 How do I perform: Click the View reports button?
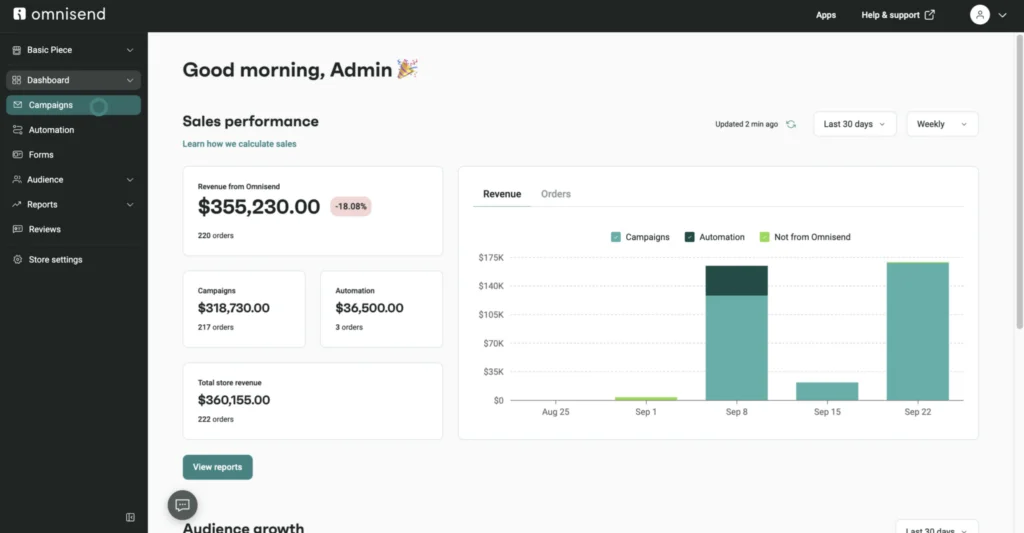217,467
